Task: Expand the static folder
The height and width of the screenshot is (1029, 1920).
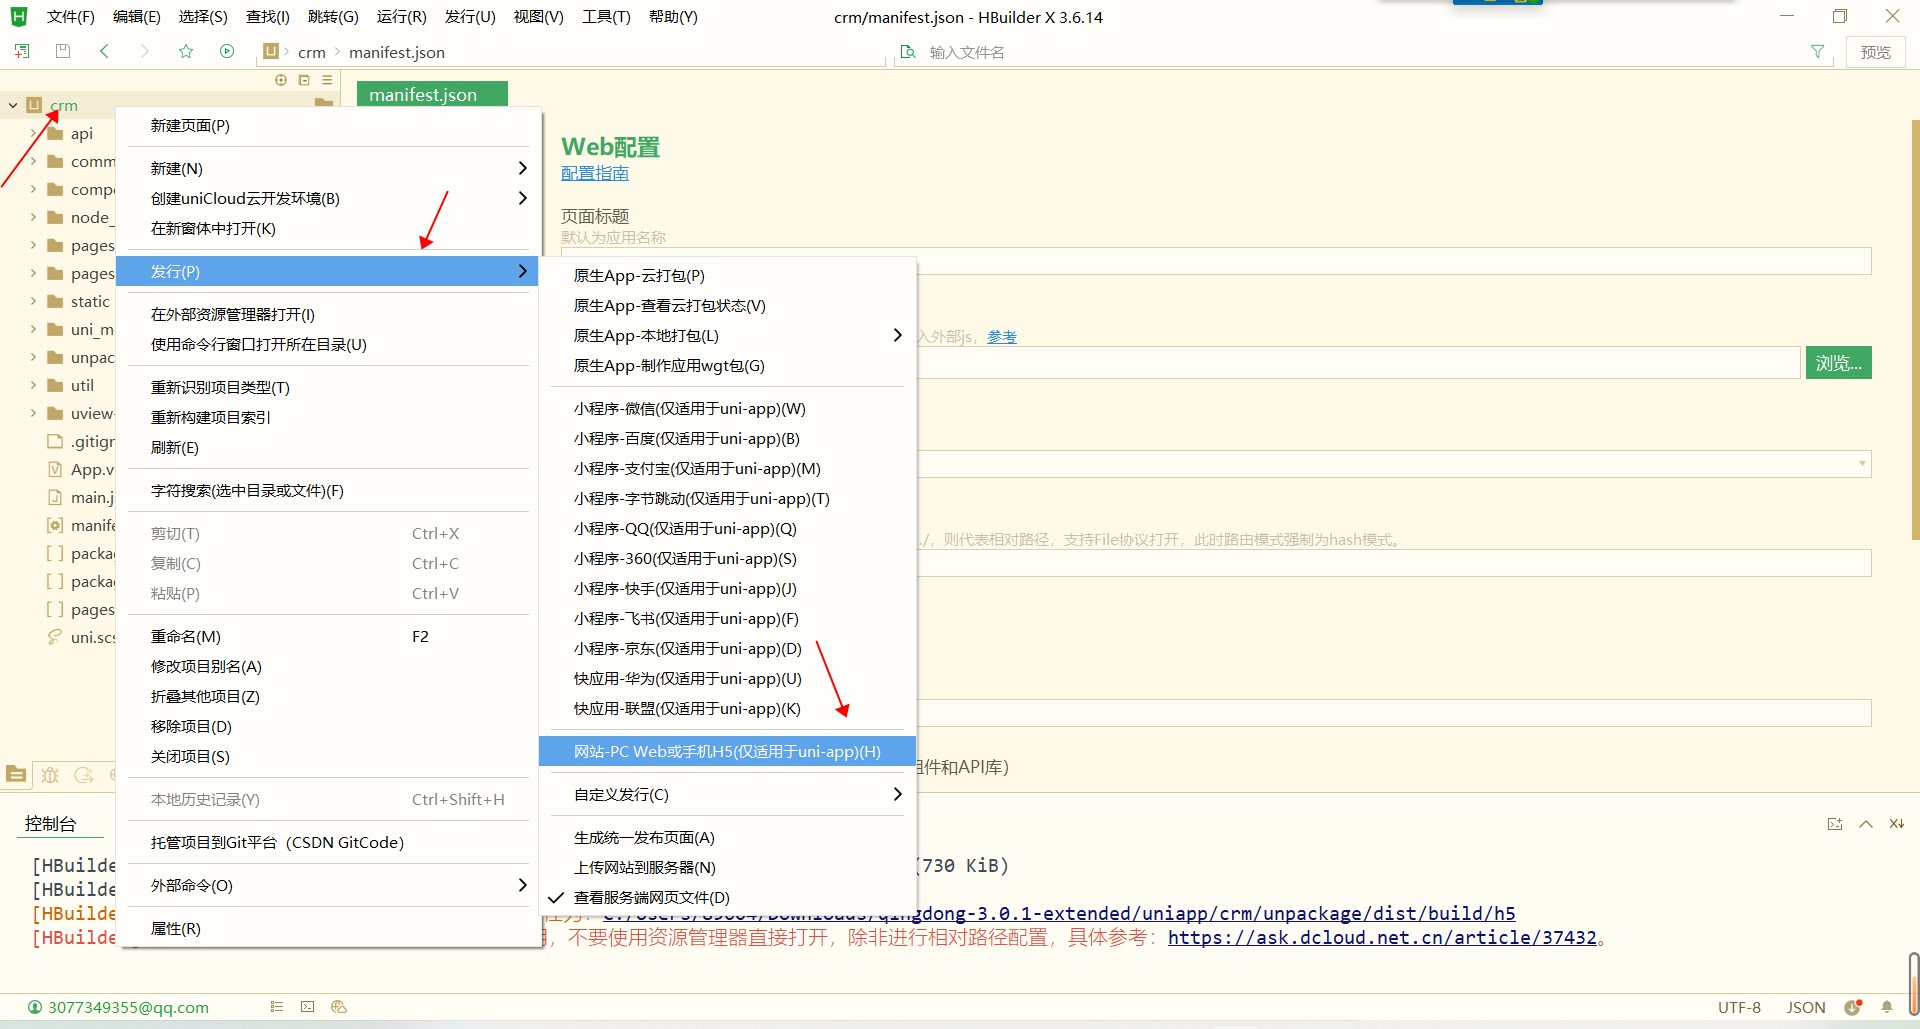Action: (x=33, y=301)
